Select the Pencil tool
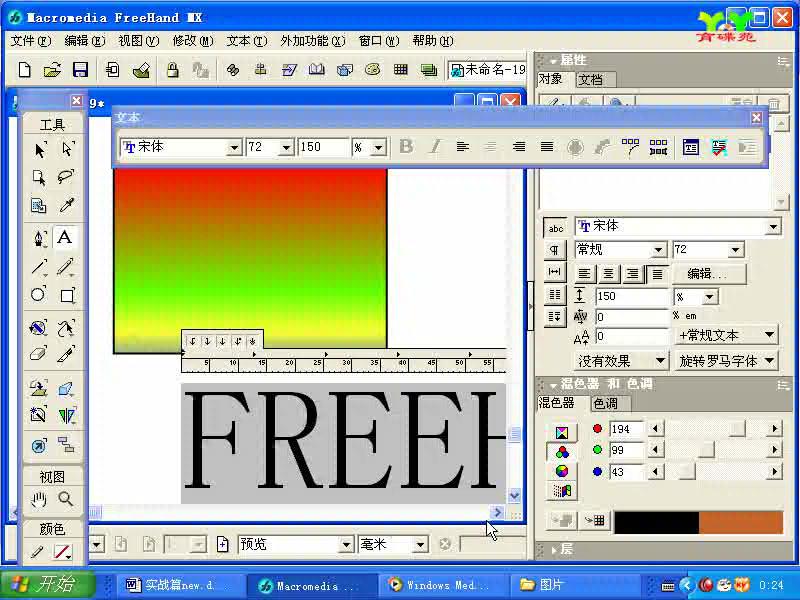Screen dimensions: 800x600 66,266
